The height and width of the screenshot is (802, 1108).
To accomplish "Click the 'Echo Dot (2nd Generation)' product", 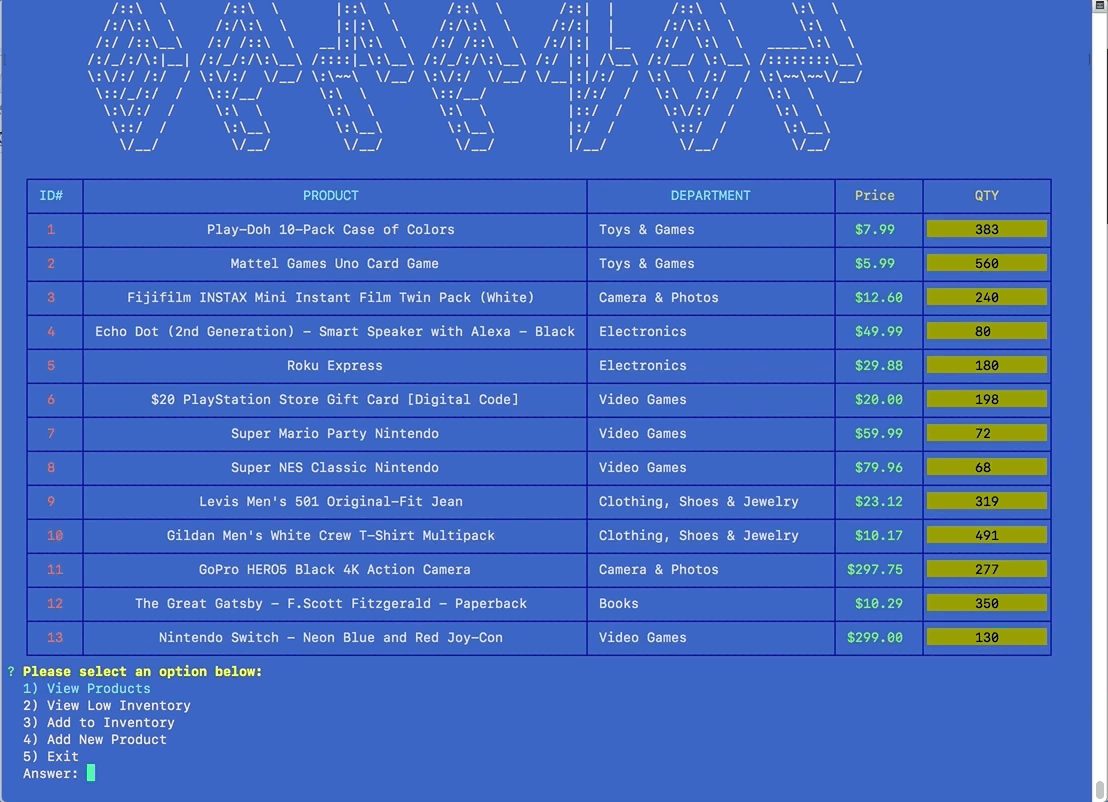I will point(334,331).
